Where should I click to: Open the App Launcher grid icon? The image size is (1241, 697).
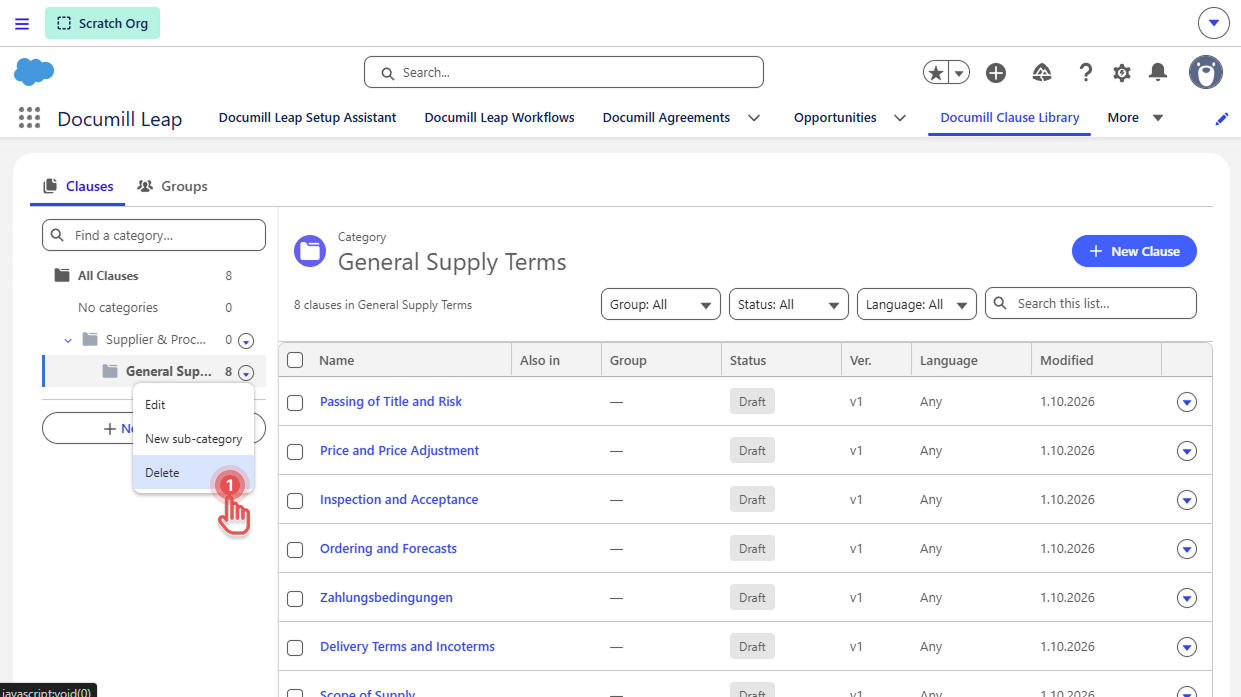click(x=30, y=118)
